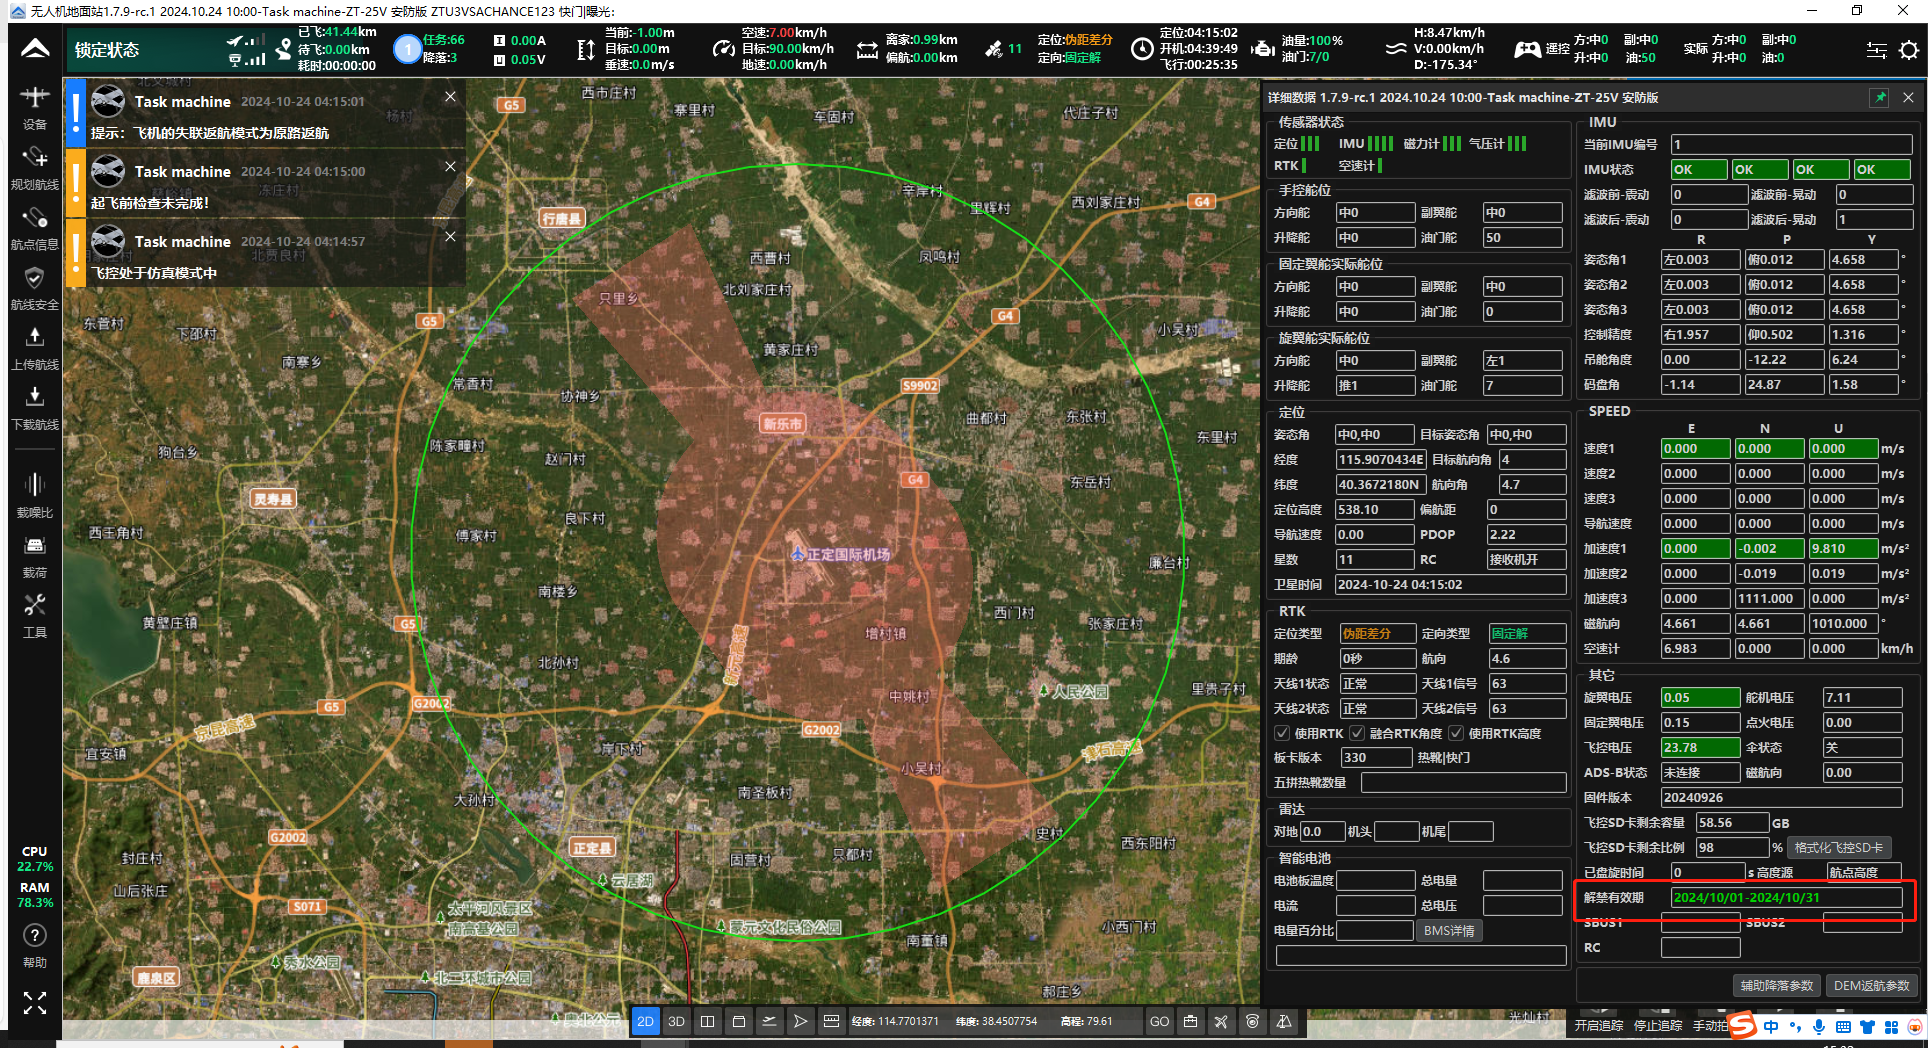Open the 载荷 payload panel

pos(35,556)
